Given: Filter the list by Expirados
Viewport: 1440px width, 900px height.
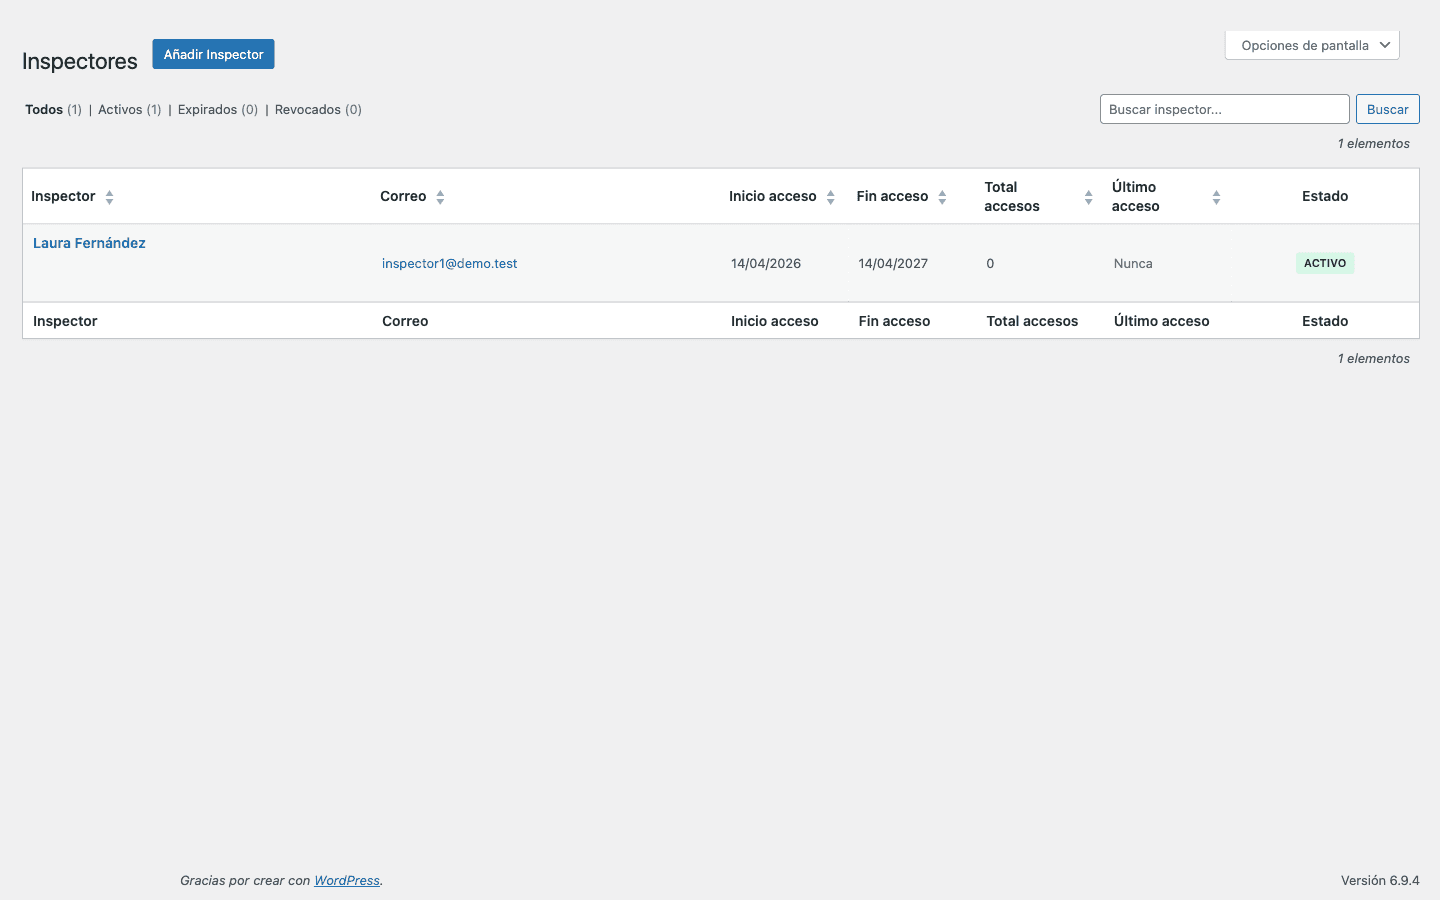Looking at the screenshot, I should coord(207,110).
